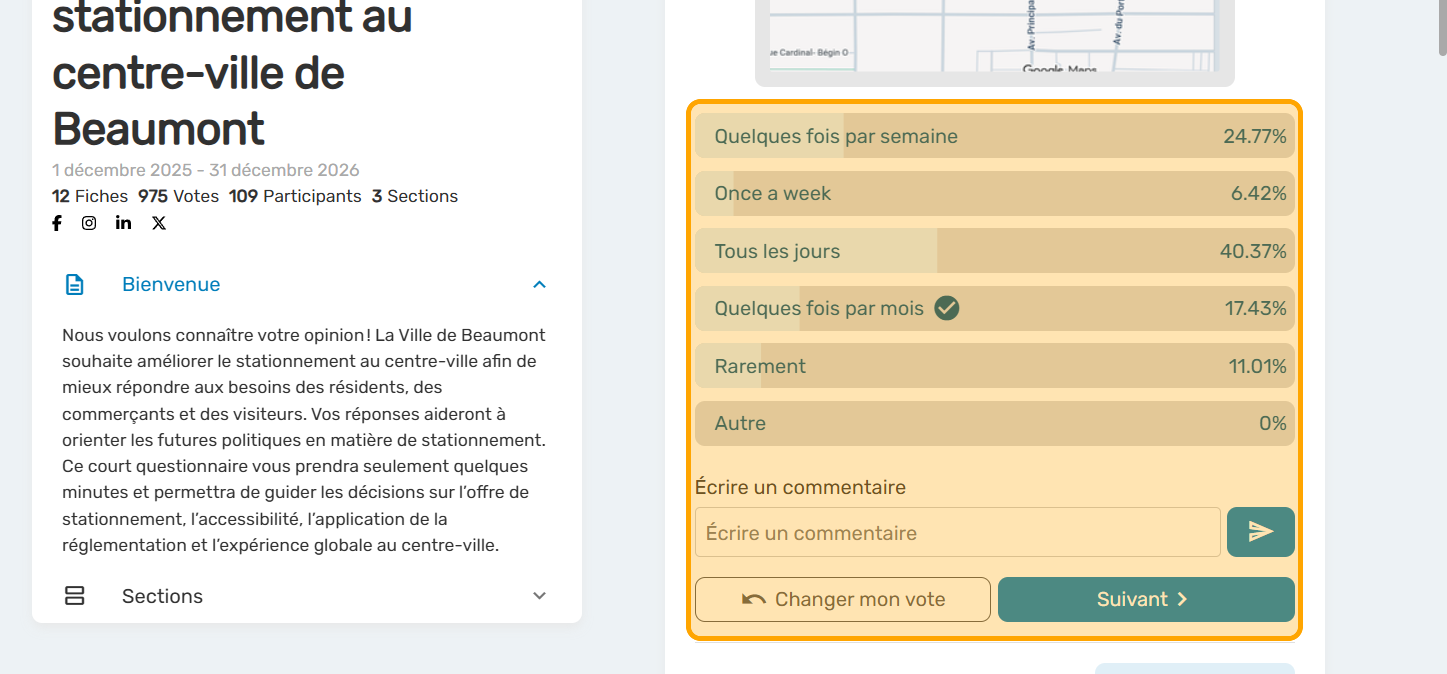
Task: Select the "Tous les jours" answer
Action: coord(994,251)
